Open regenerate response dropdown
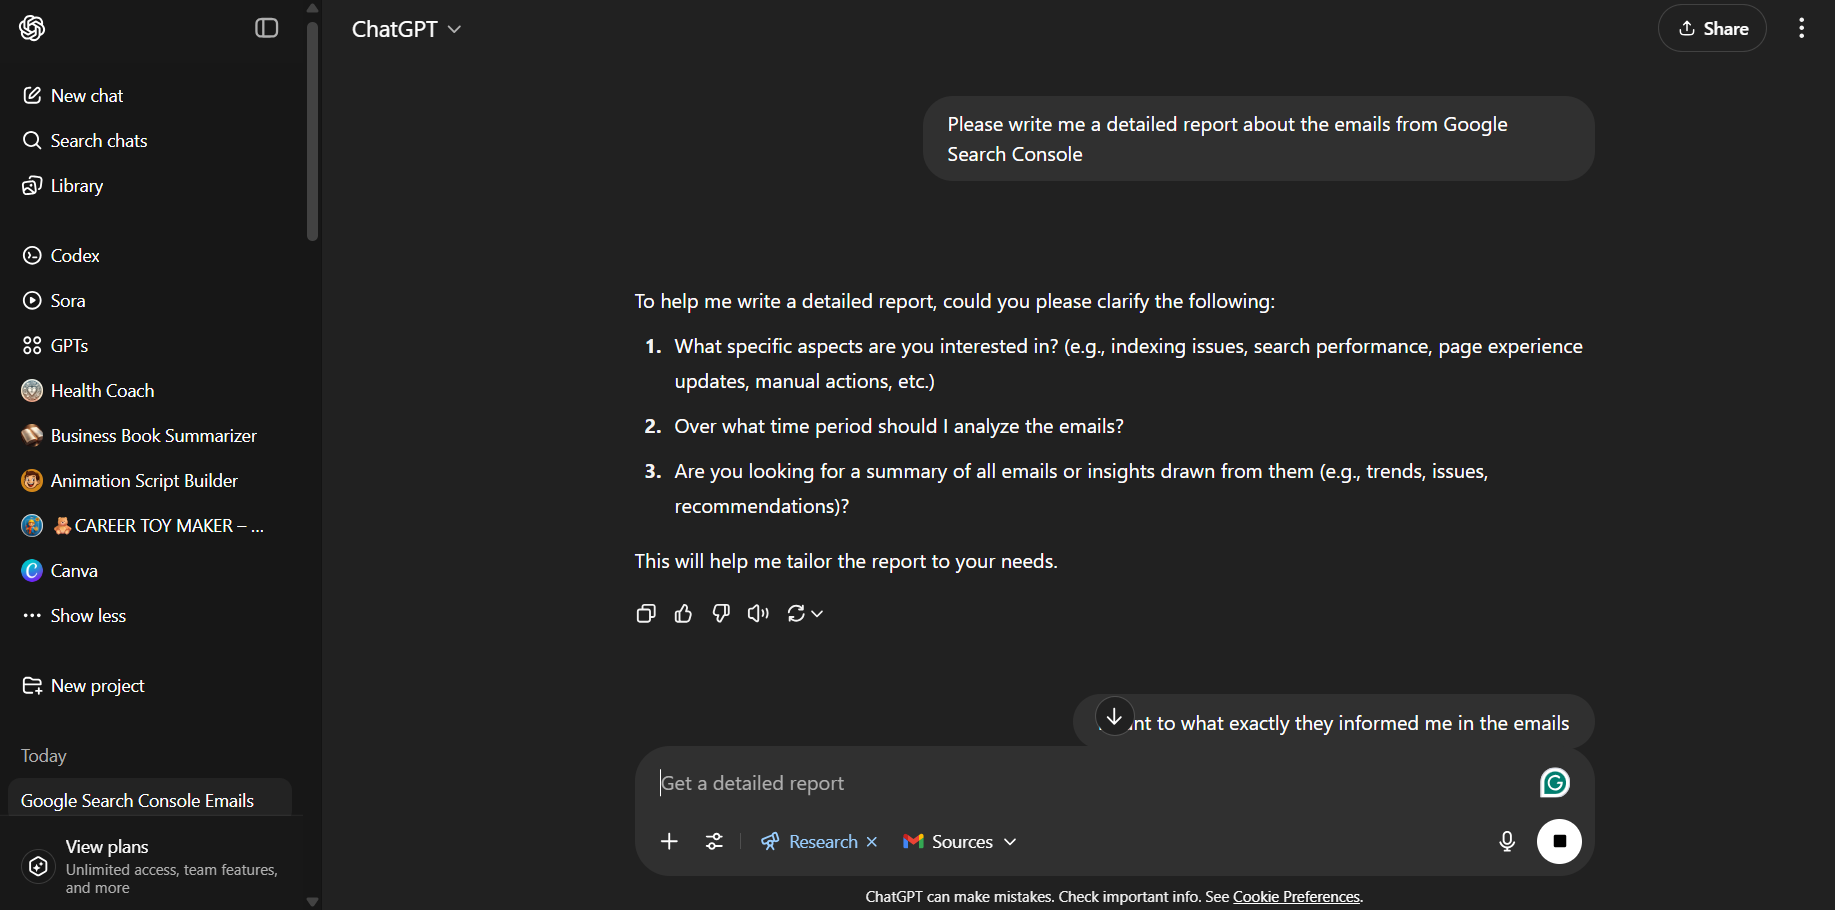 click(x=805, y=613)
